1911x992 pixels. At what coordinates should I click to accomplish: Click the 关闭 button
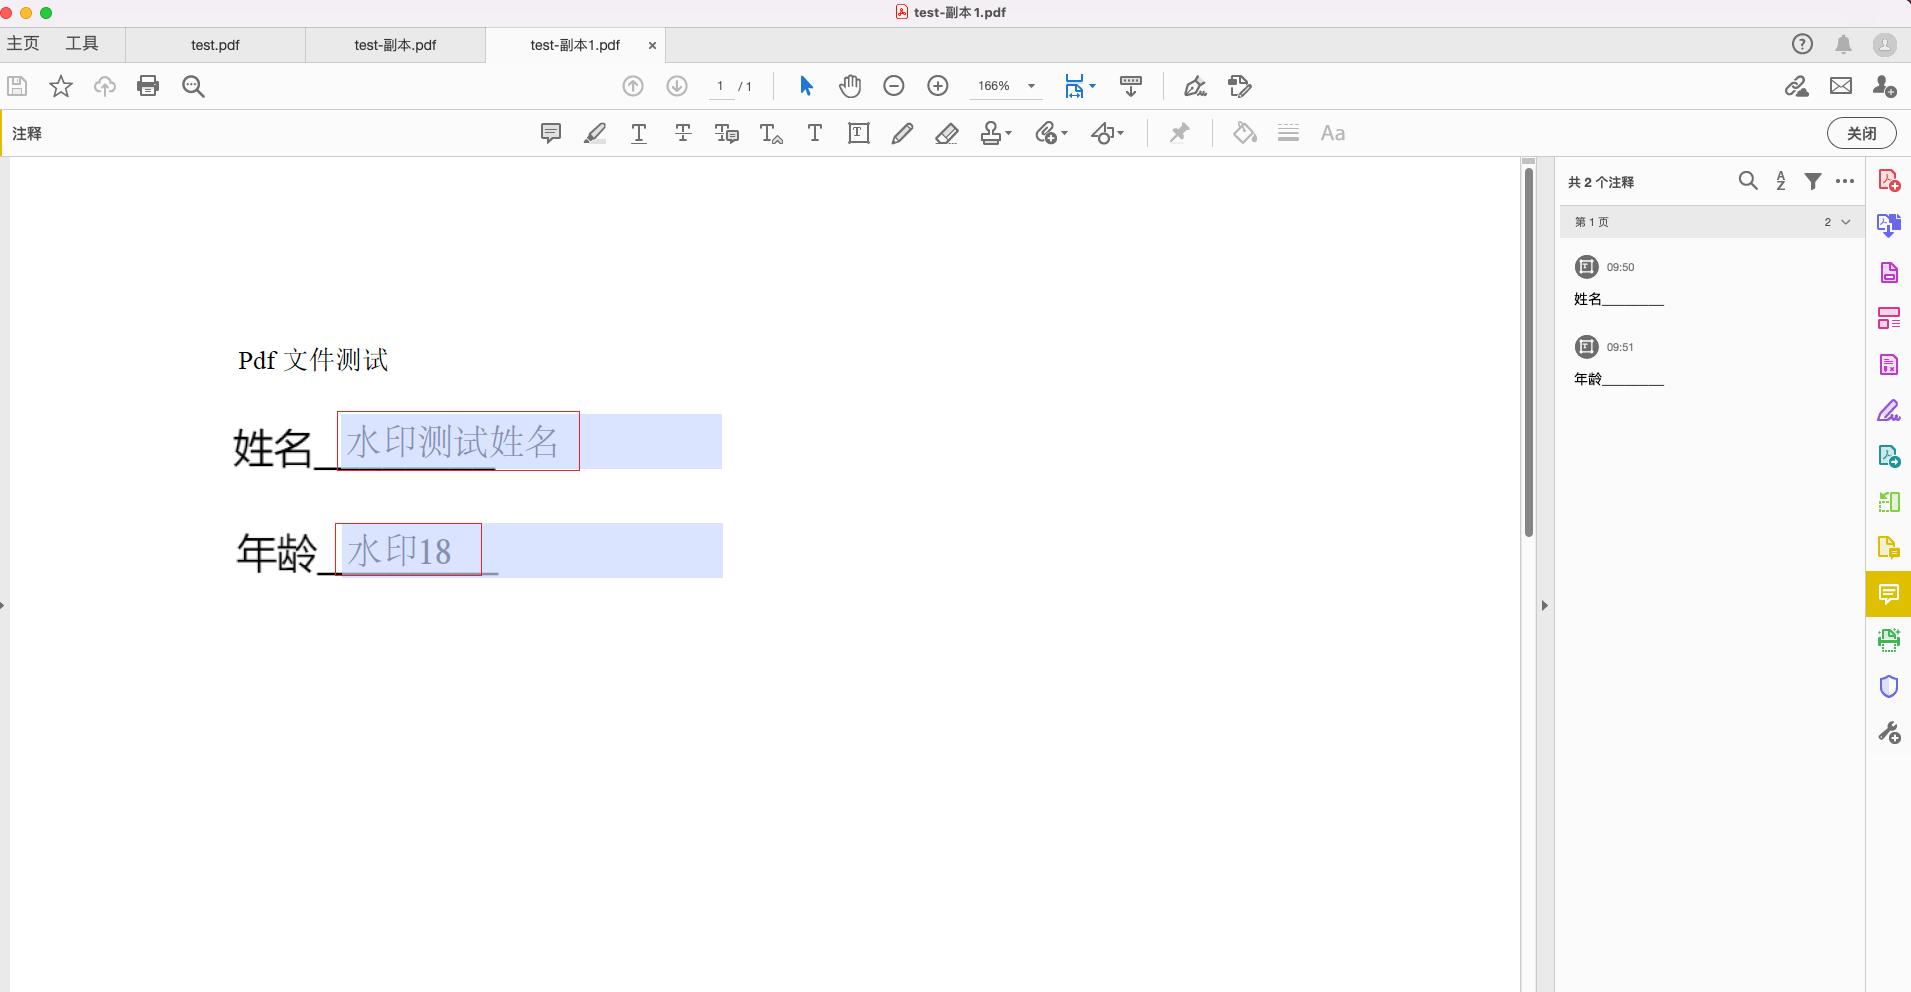pos(1861,133)
